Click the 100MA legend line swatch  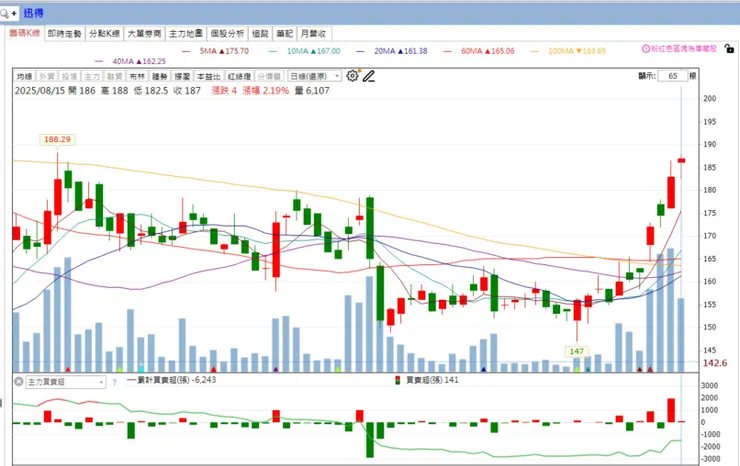tap(534, 51)
